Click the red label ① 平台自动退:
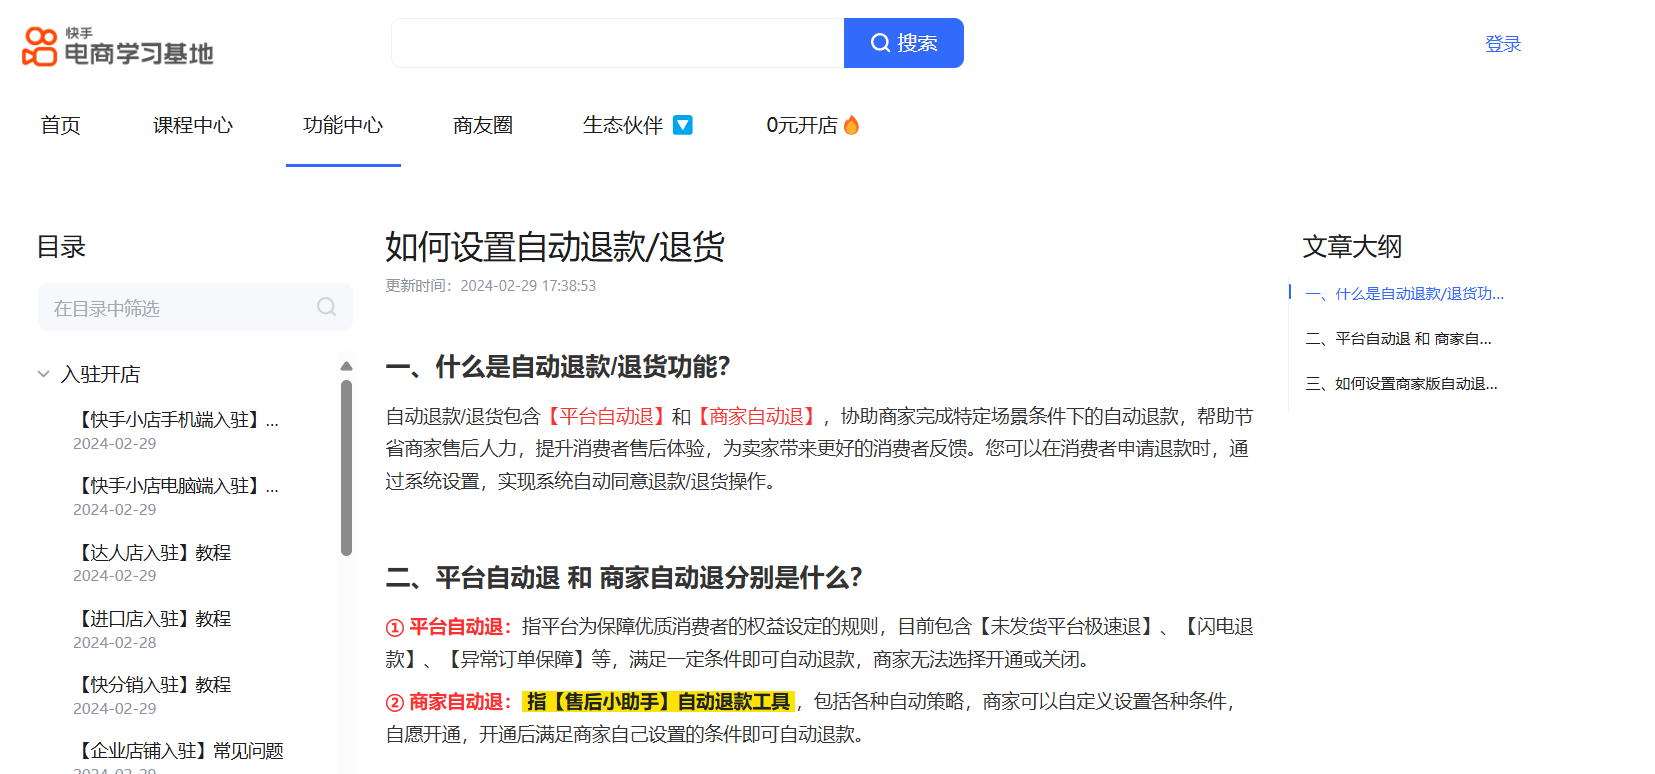The height and width of the screenshot is (774, 1655). (x=449, y=627)
